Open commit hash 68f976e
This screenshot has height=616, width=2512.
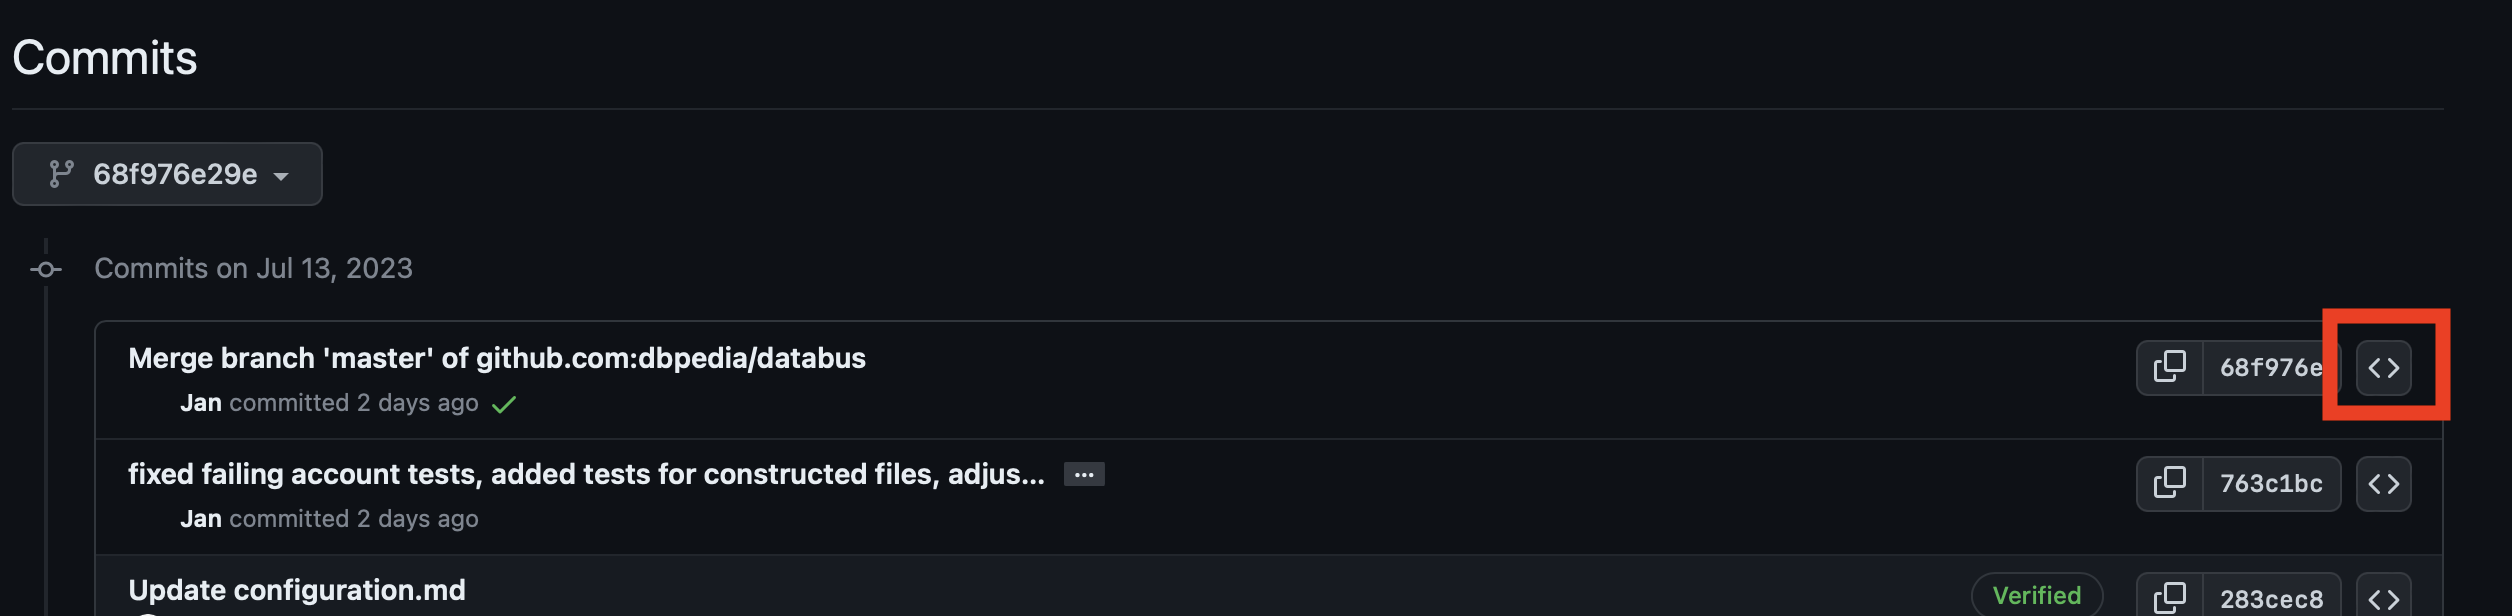click(2270, 368)
